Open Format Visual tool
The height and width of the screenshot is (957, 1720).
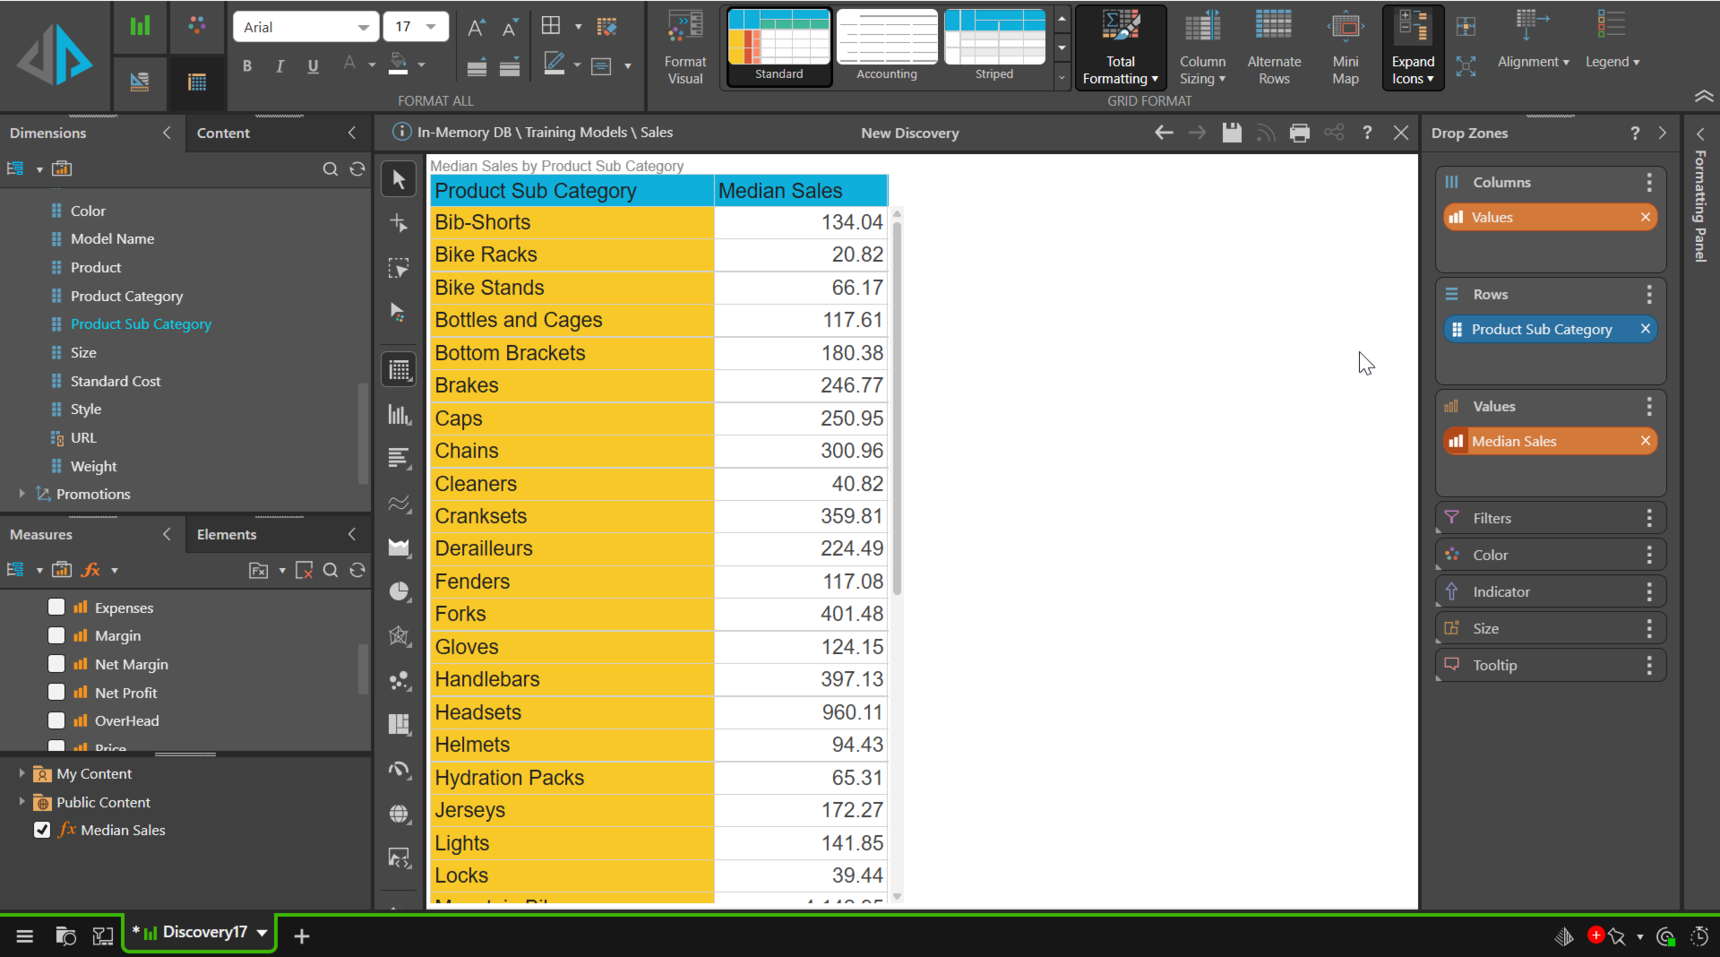[x=685, y=47]
